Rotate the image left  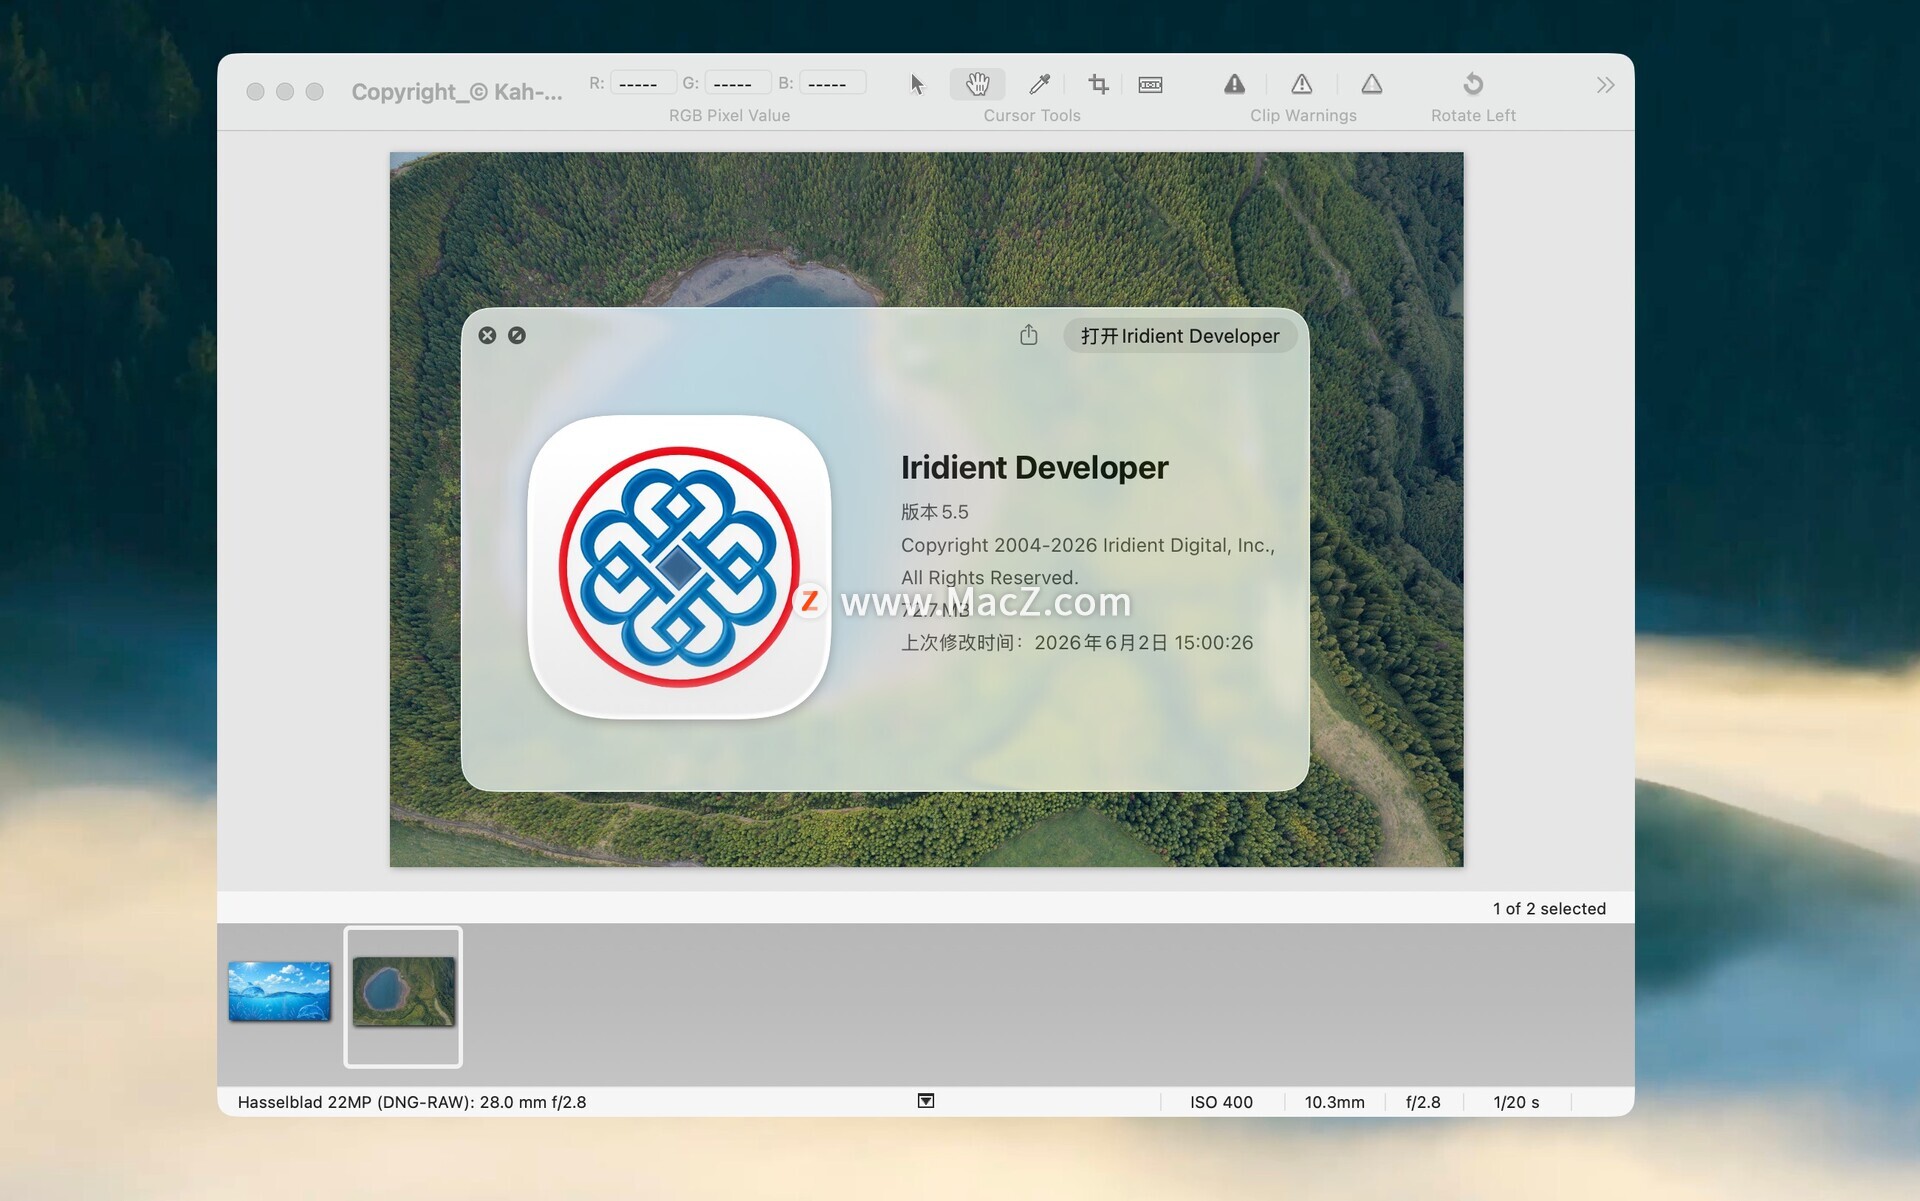1472,84
